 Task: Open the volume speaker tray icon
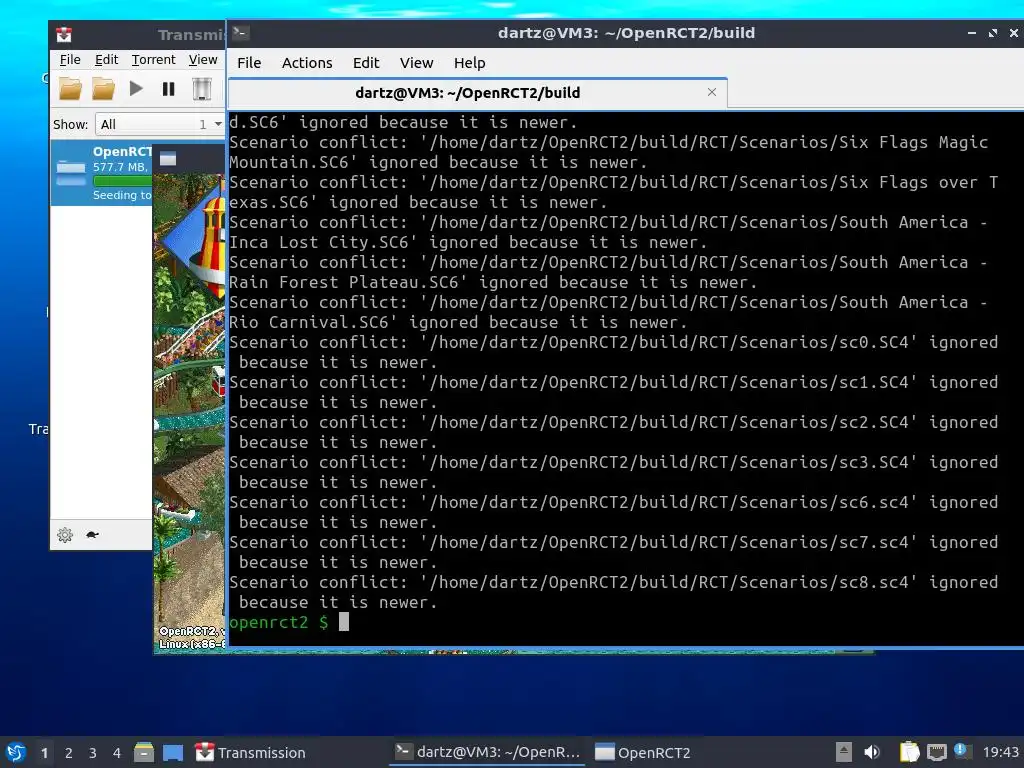(x=872, y=752)
